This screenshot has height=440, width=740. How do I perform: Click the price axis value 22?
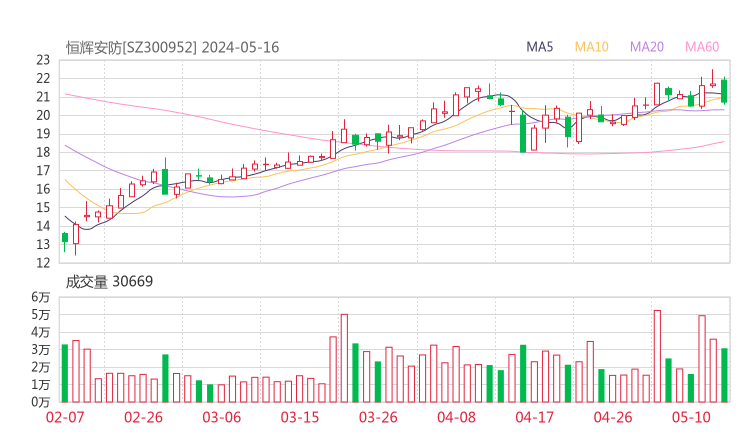43,78
